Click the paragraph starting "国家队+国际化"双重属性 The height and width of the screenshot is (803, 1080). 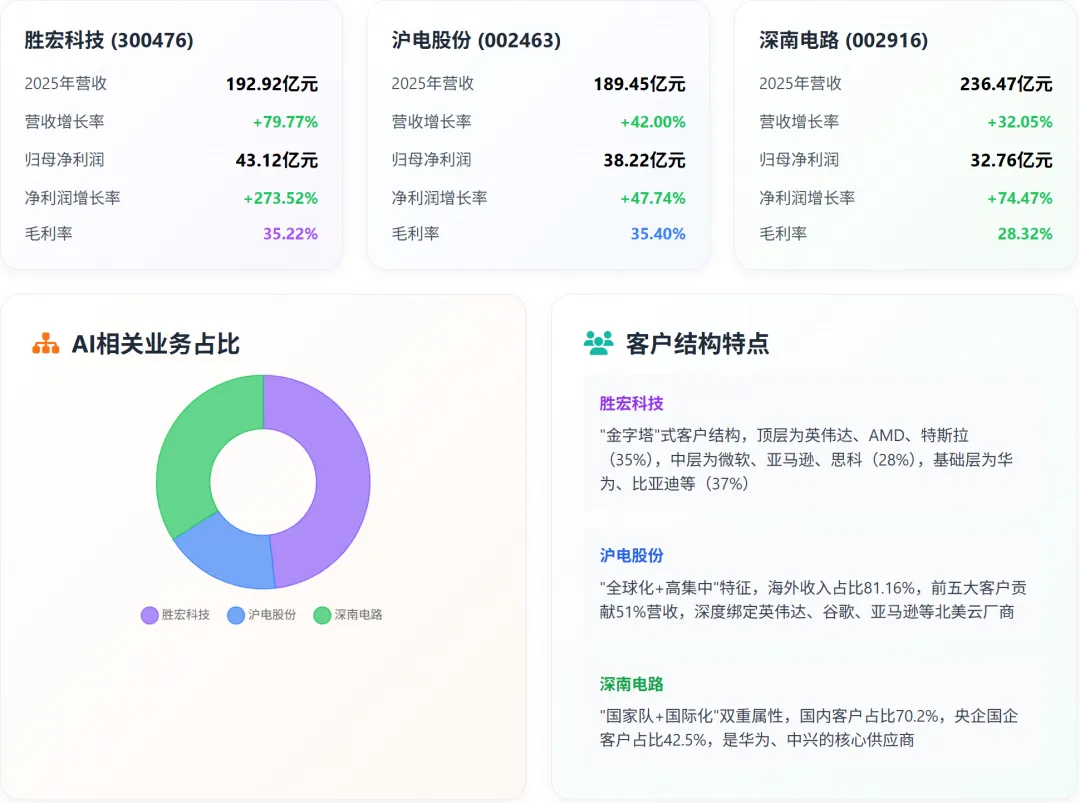[809, 728]
